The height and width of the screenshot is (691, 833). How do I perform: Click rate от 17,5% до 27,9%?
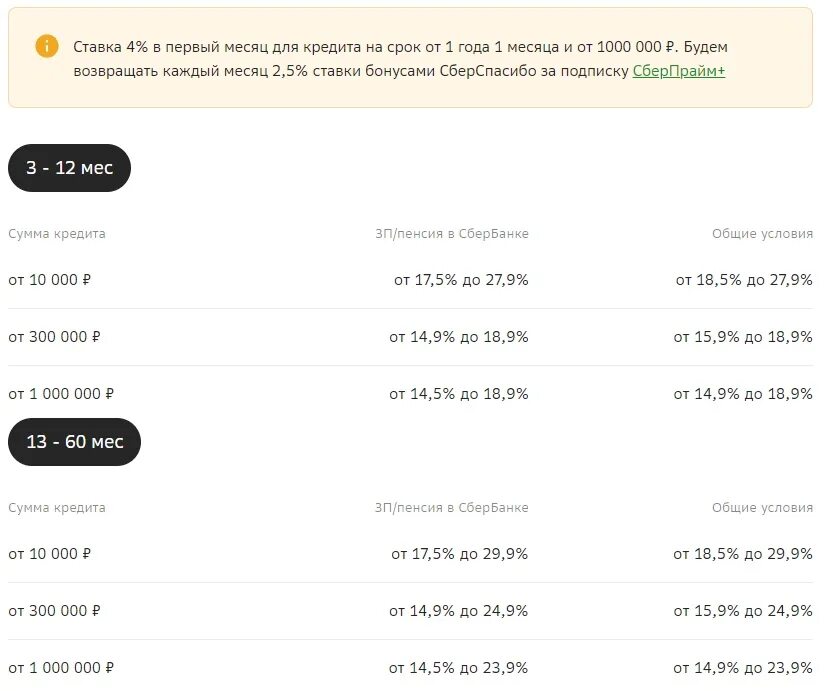tap(461, 280)
